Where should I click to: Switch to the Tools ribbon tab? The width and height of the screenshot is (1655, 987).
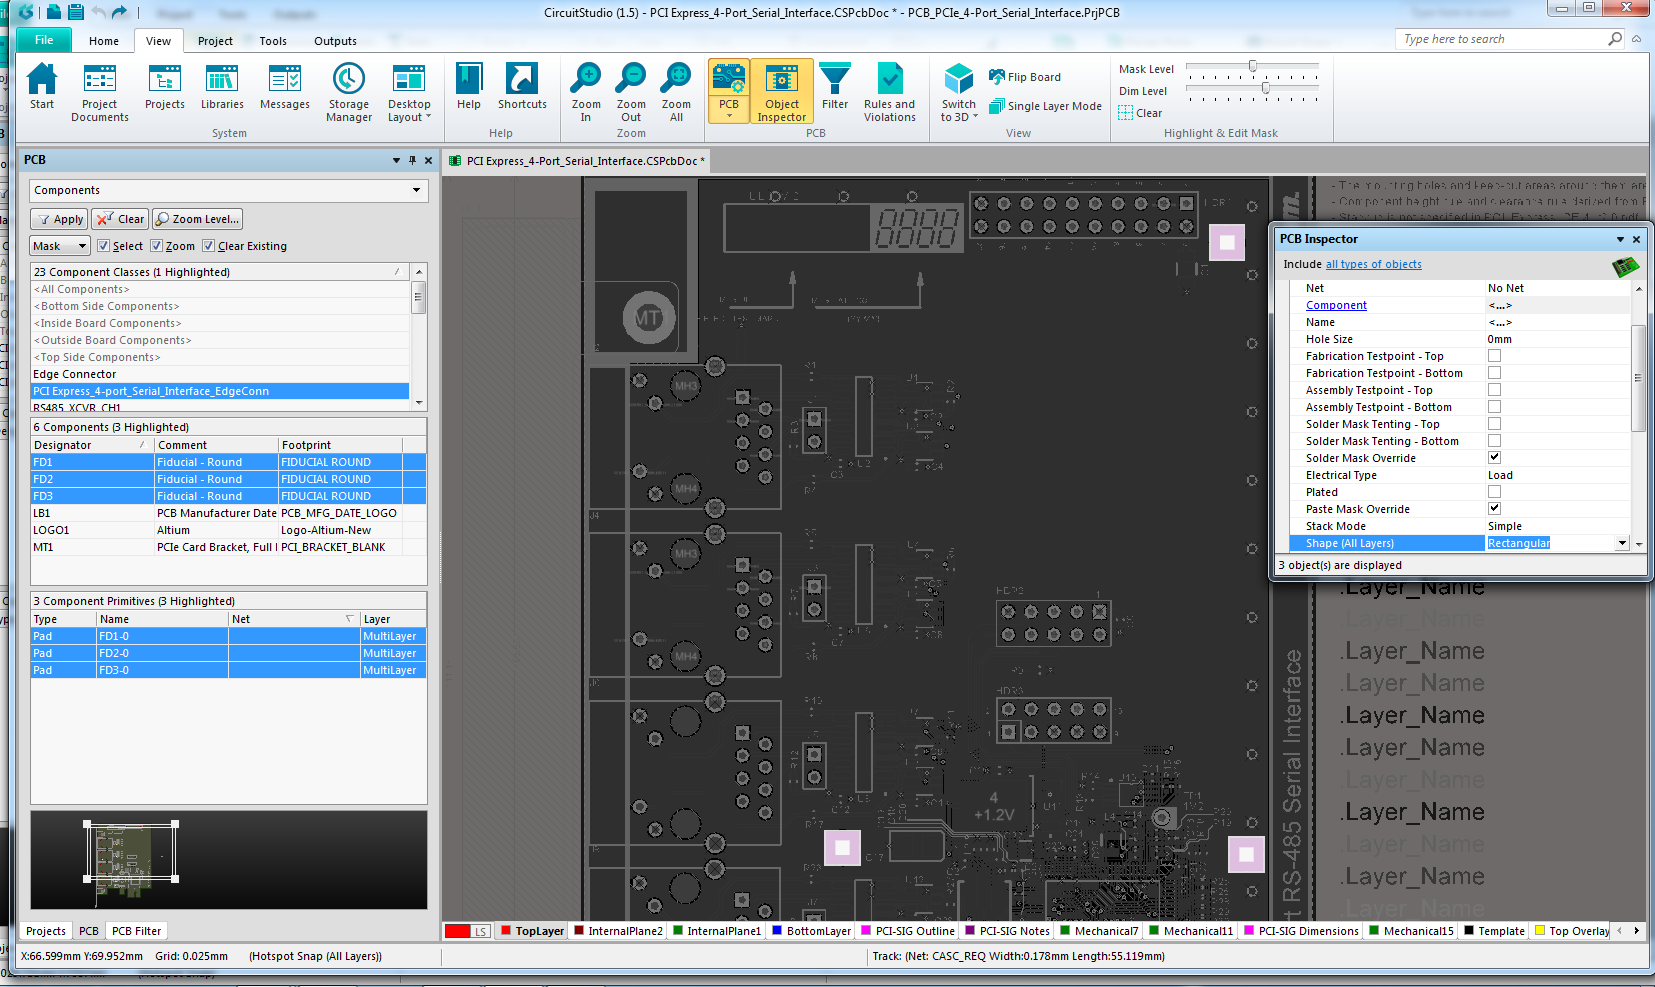pos(273,41)
